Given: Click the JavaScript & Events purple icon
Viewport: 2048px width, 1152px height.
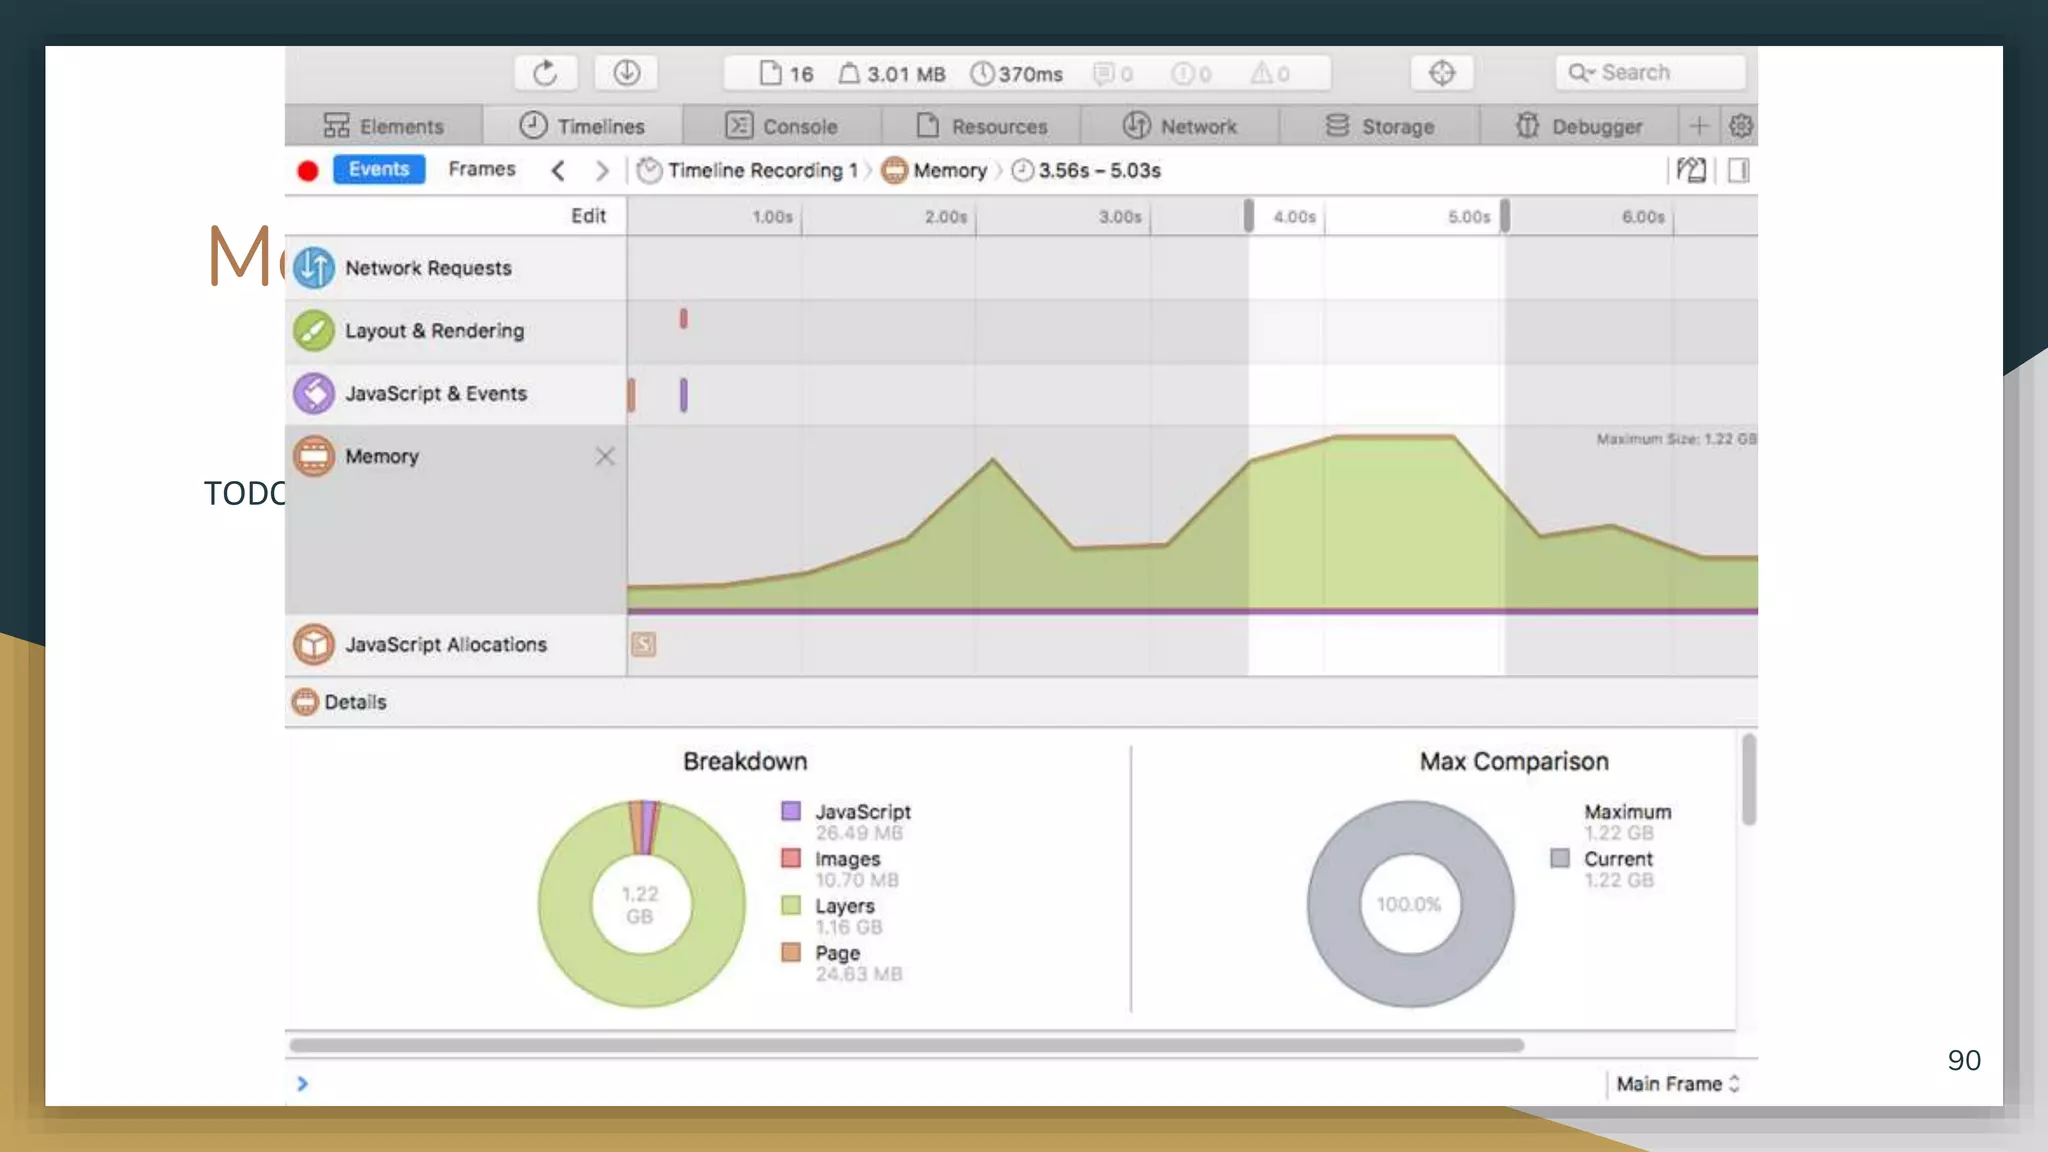Looking at the screenshot, I should tap(314, 394).
